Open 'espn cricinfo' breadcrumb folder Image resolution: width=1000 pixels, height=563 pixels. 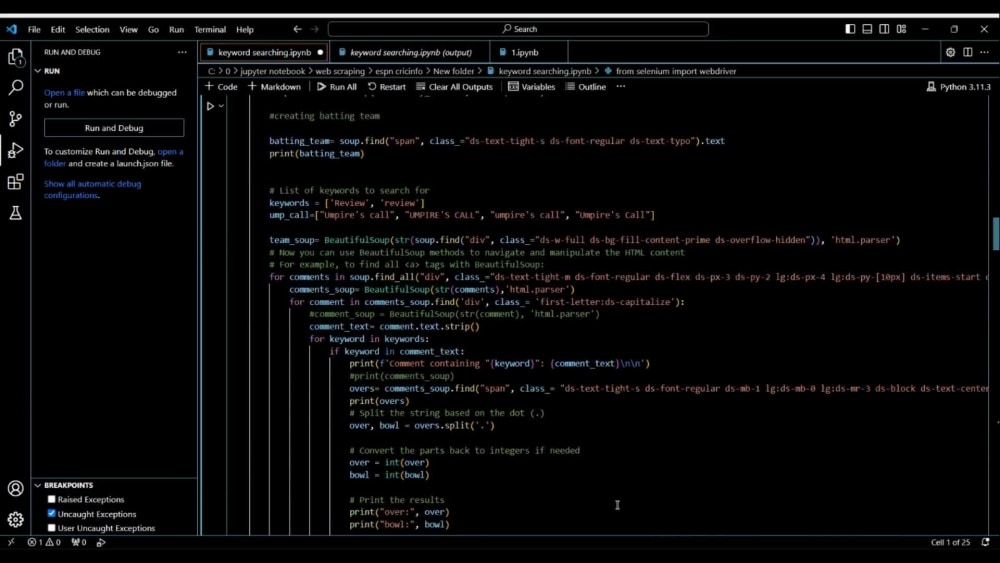(399, 71)
